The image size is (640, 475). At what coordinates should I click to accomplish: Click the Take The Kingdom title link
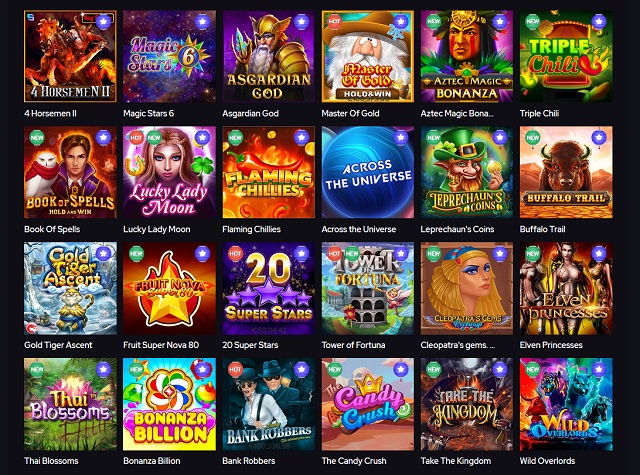[456, 461]
